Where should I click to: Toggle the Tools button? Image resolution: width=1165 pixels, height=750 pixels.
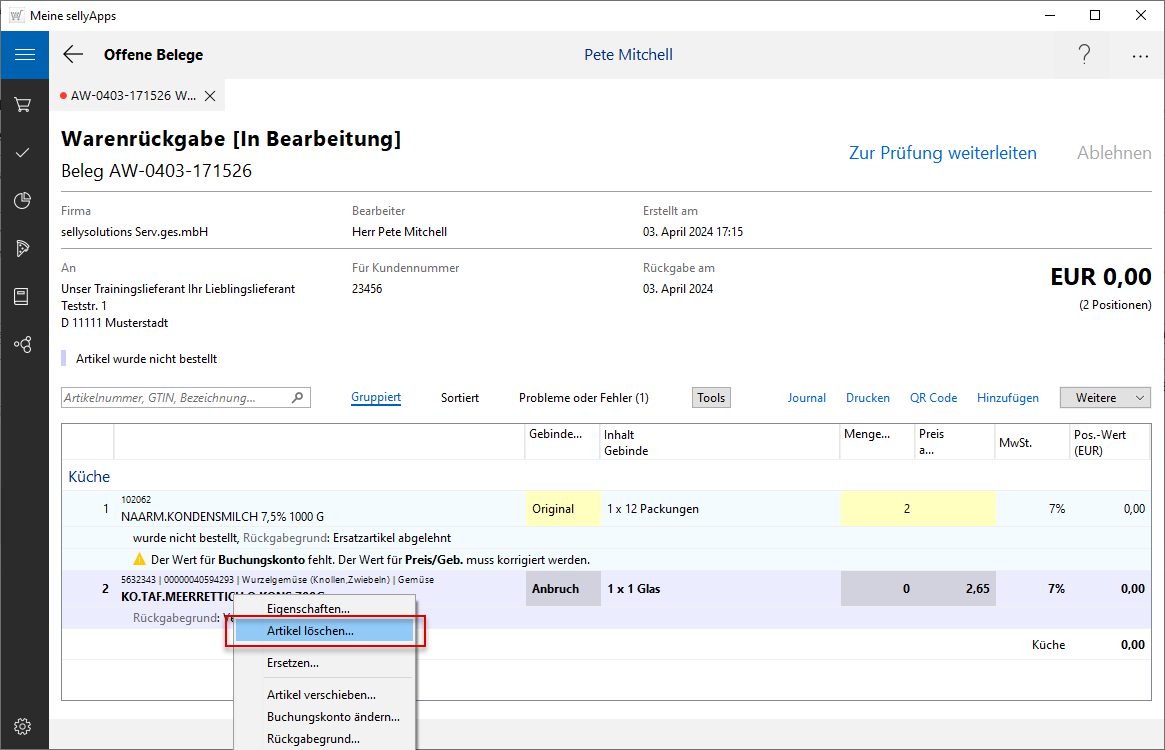[x=711, y=398]
